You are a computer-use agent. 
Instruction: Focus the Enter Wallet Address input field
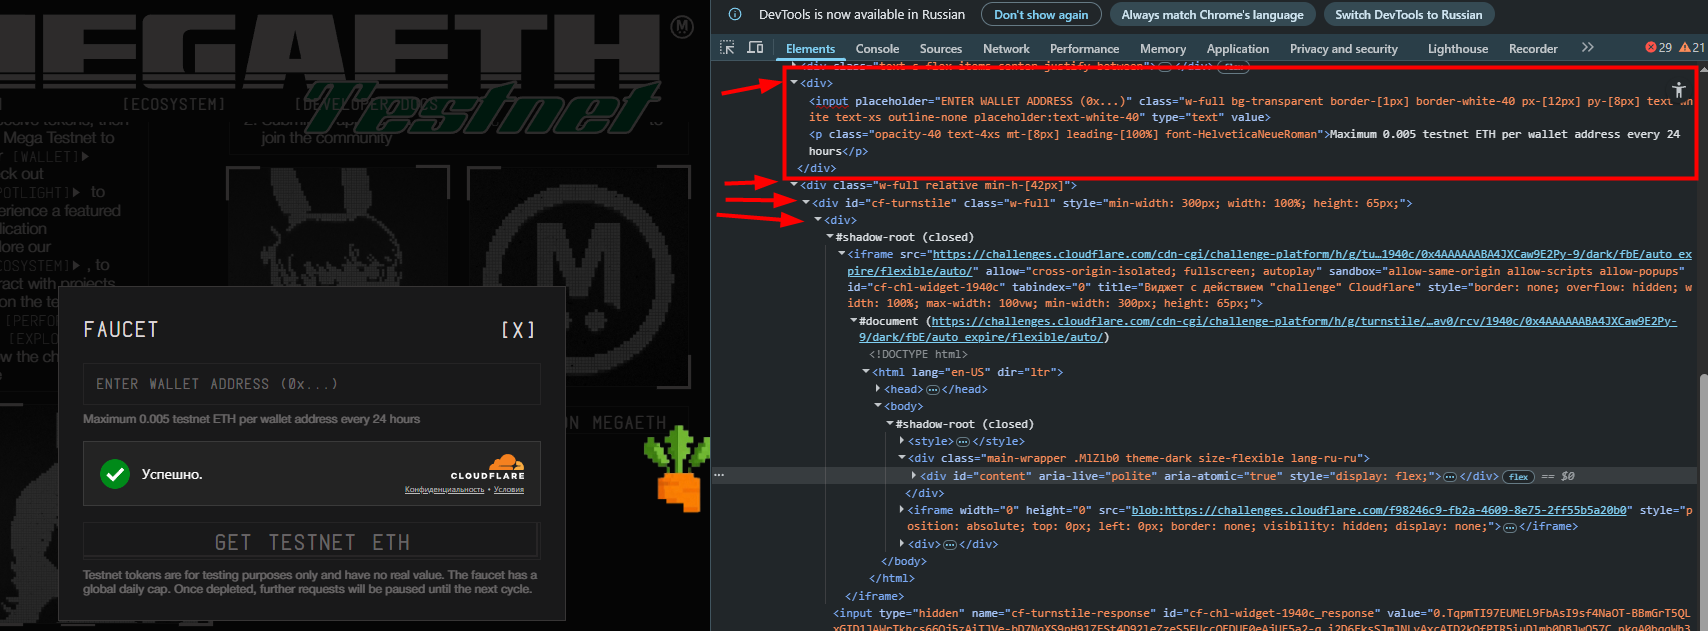point(312,384)
